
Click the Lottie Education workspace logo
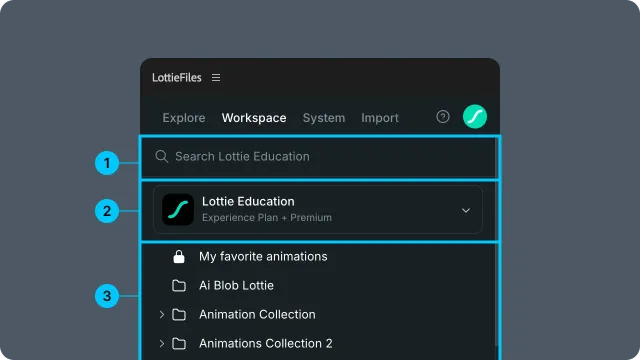(x=178, y=209)
